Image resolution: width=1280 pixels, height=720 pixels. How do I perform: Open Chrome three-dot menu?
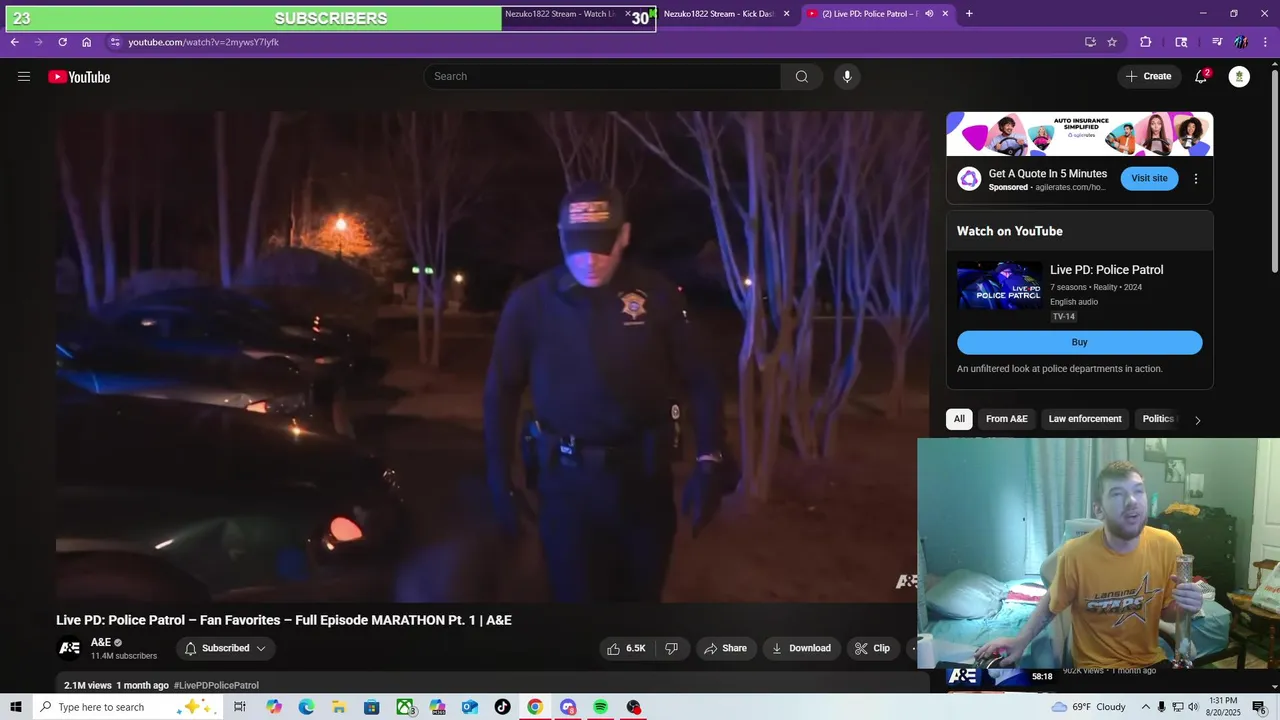tap(1266, 42)
